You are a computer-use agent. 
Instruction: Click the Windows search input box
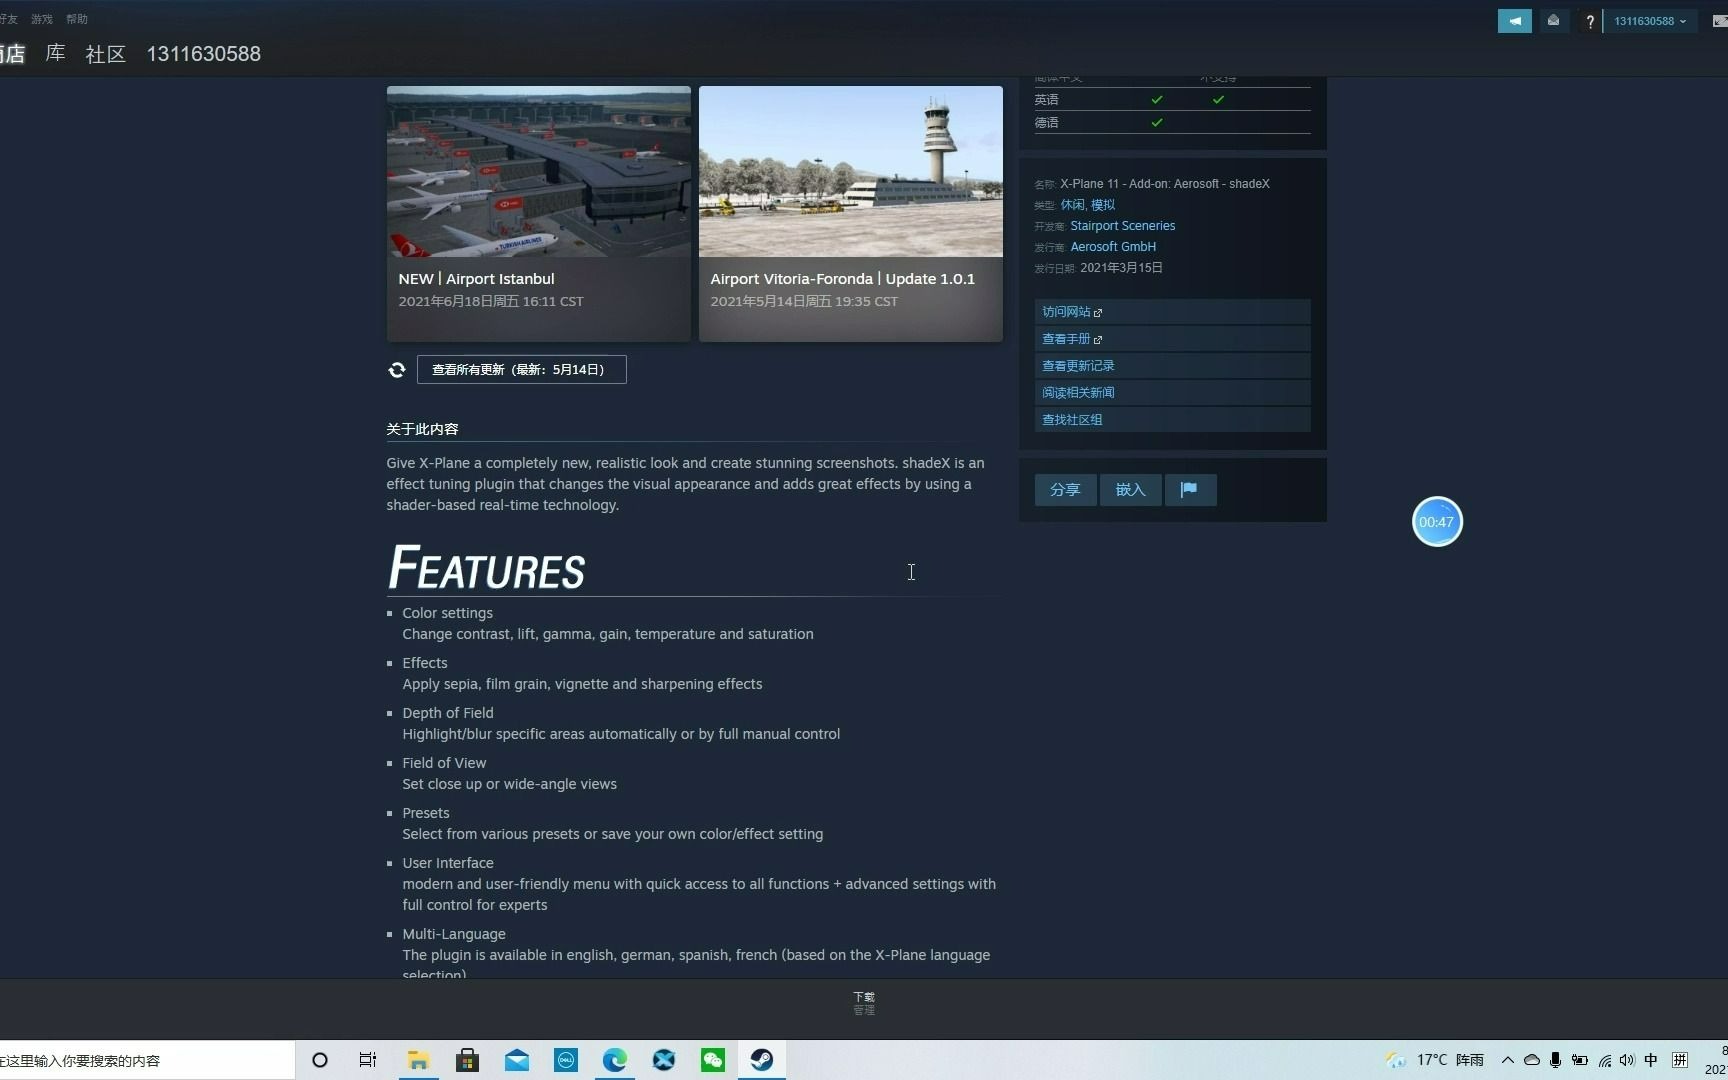tap(147, 1060)
